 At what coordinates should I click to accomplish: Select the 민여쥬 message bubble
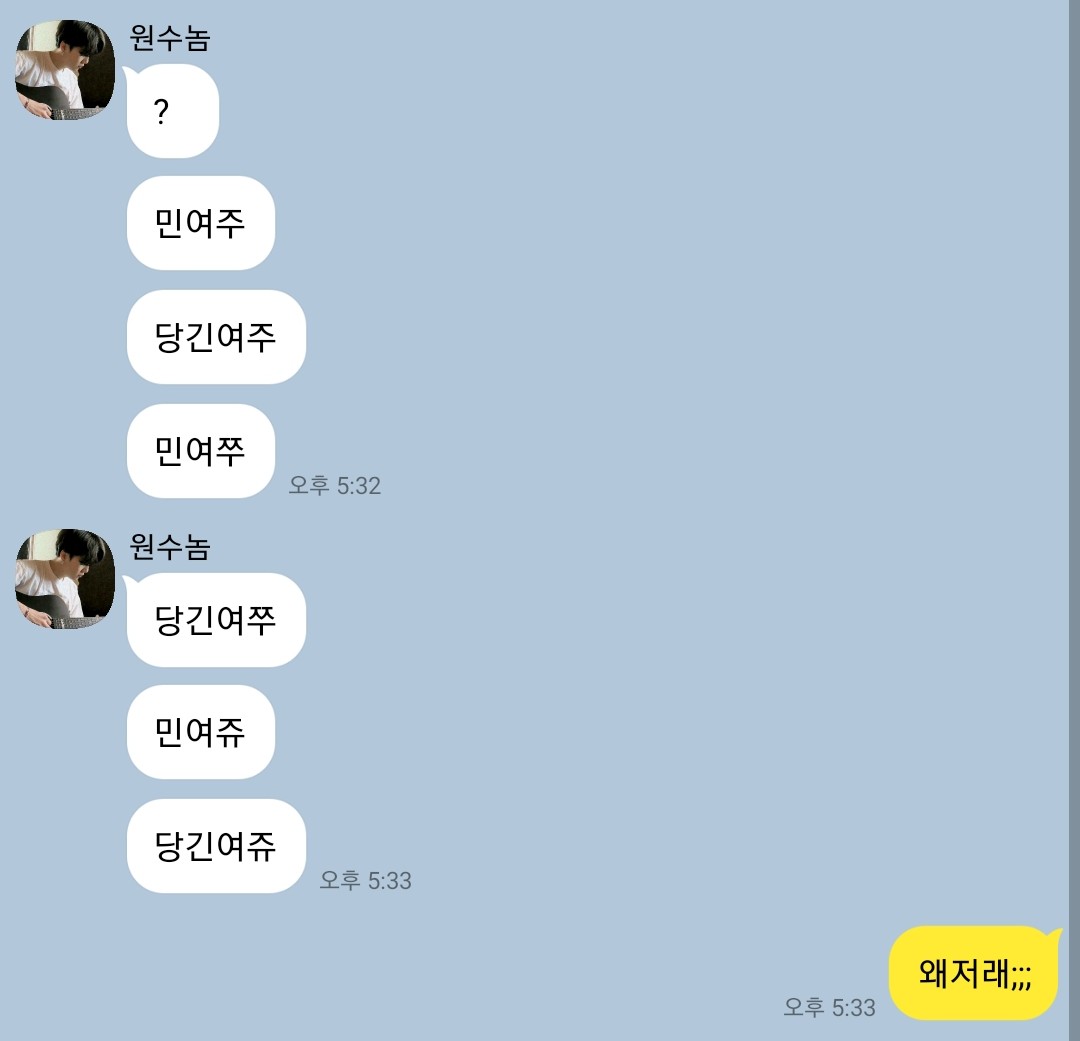click(200, 732)
